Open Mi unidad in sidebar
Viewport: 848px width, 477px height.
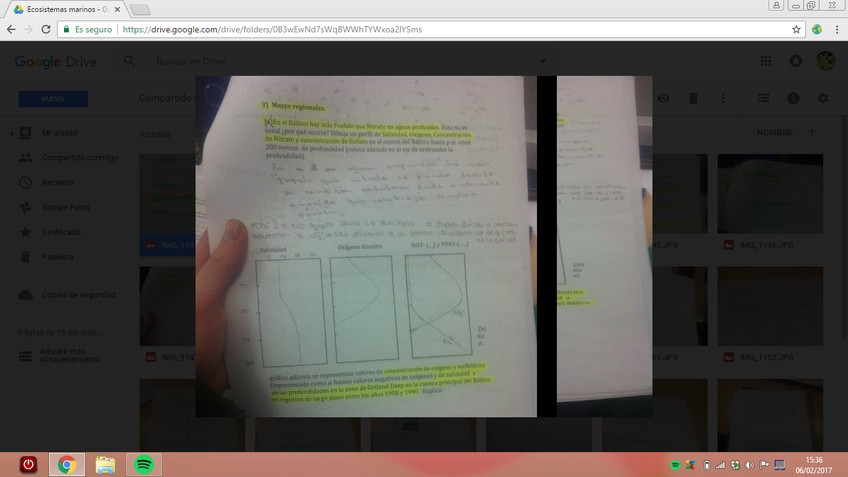59,132
